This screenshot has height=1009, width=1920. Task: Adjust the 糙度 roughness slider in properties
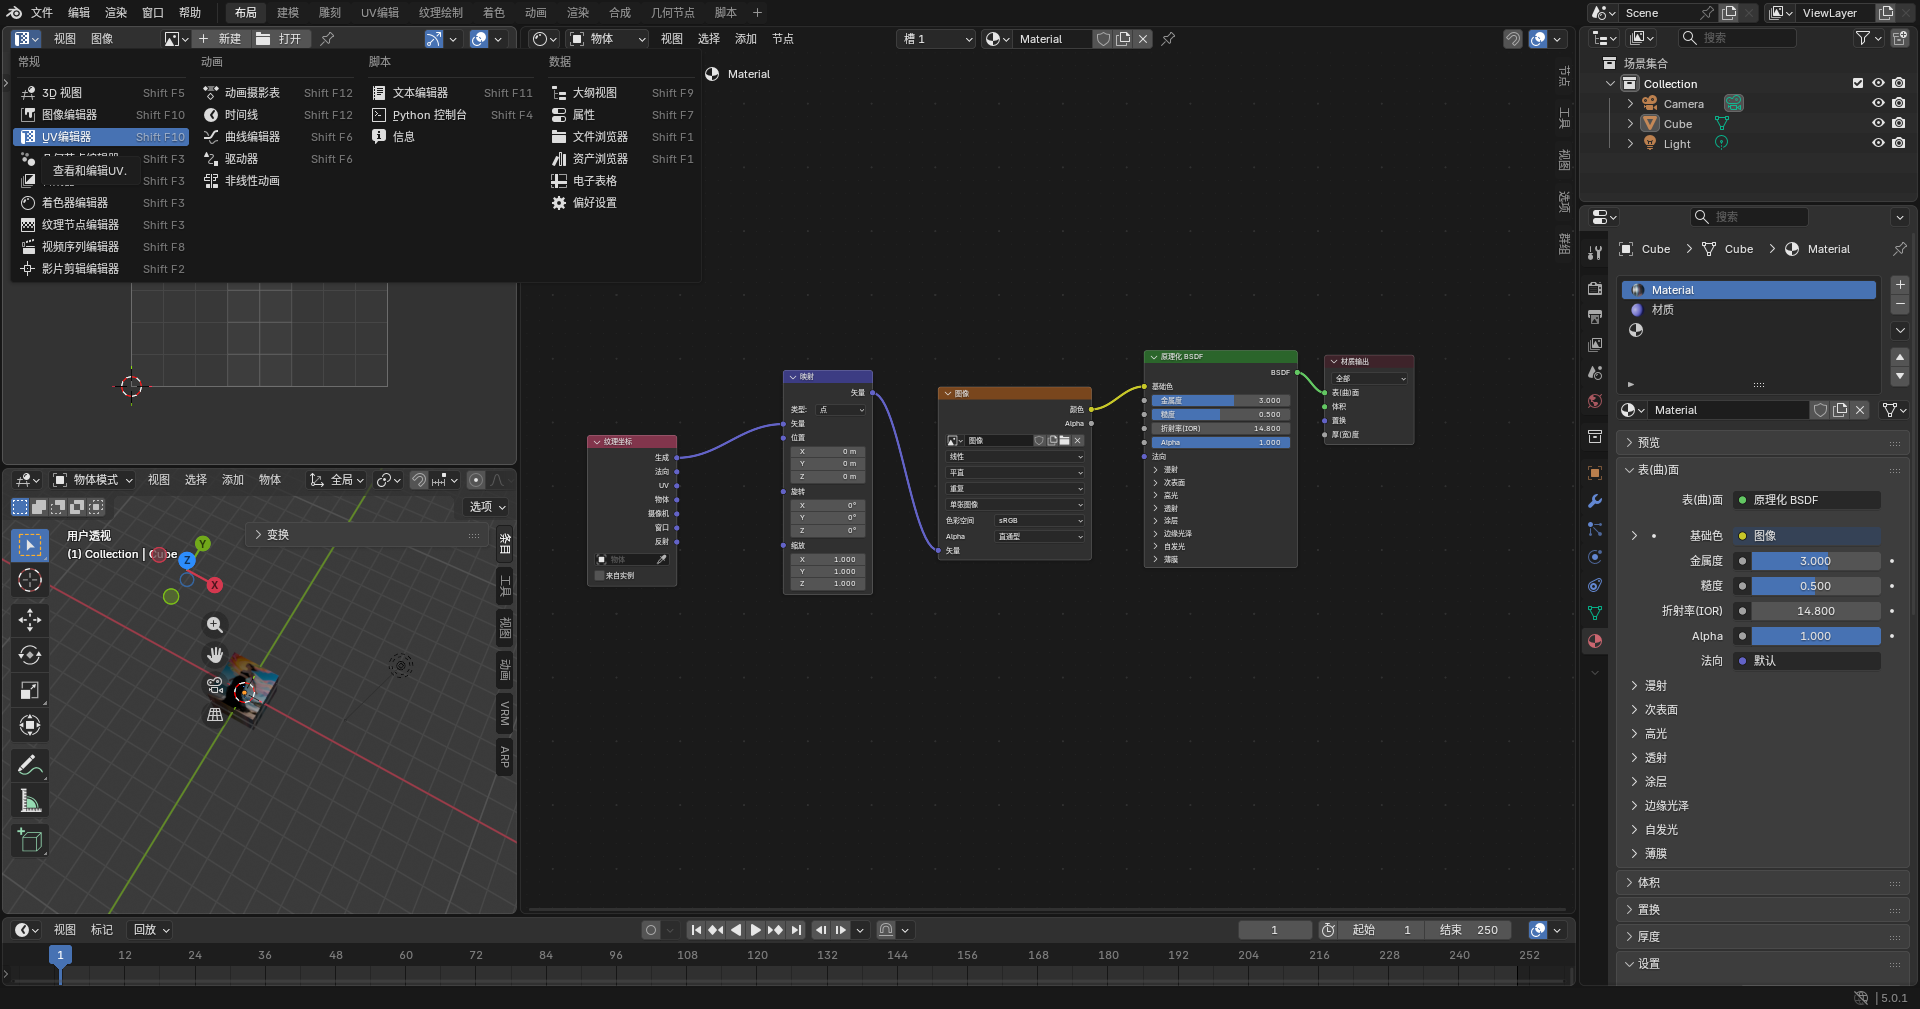click(1815, 586)
